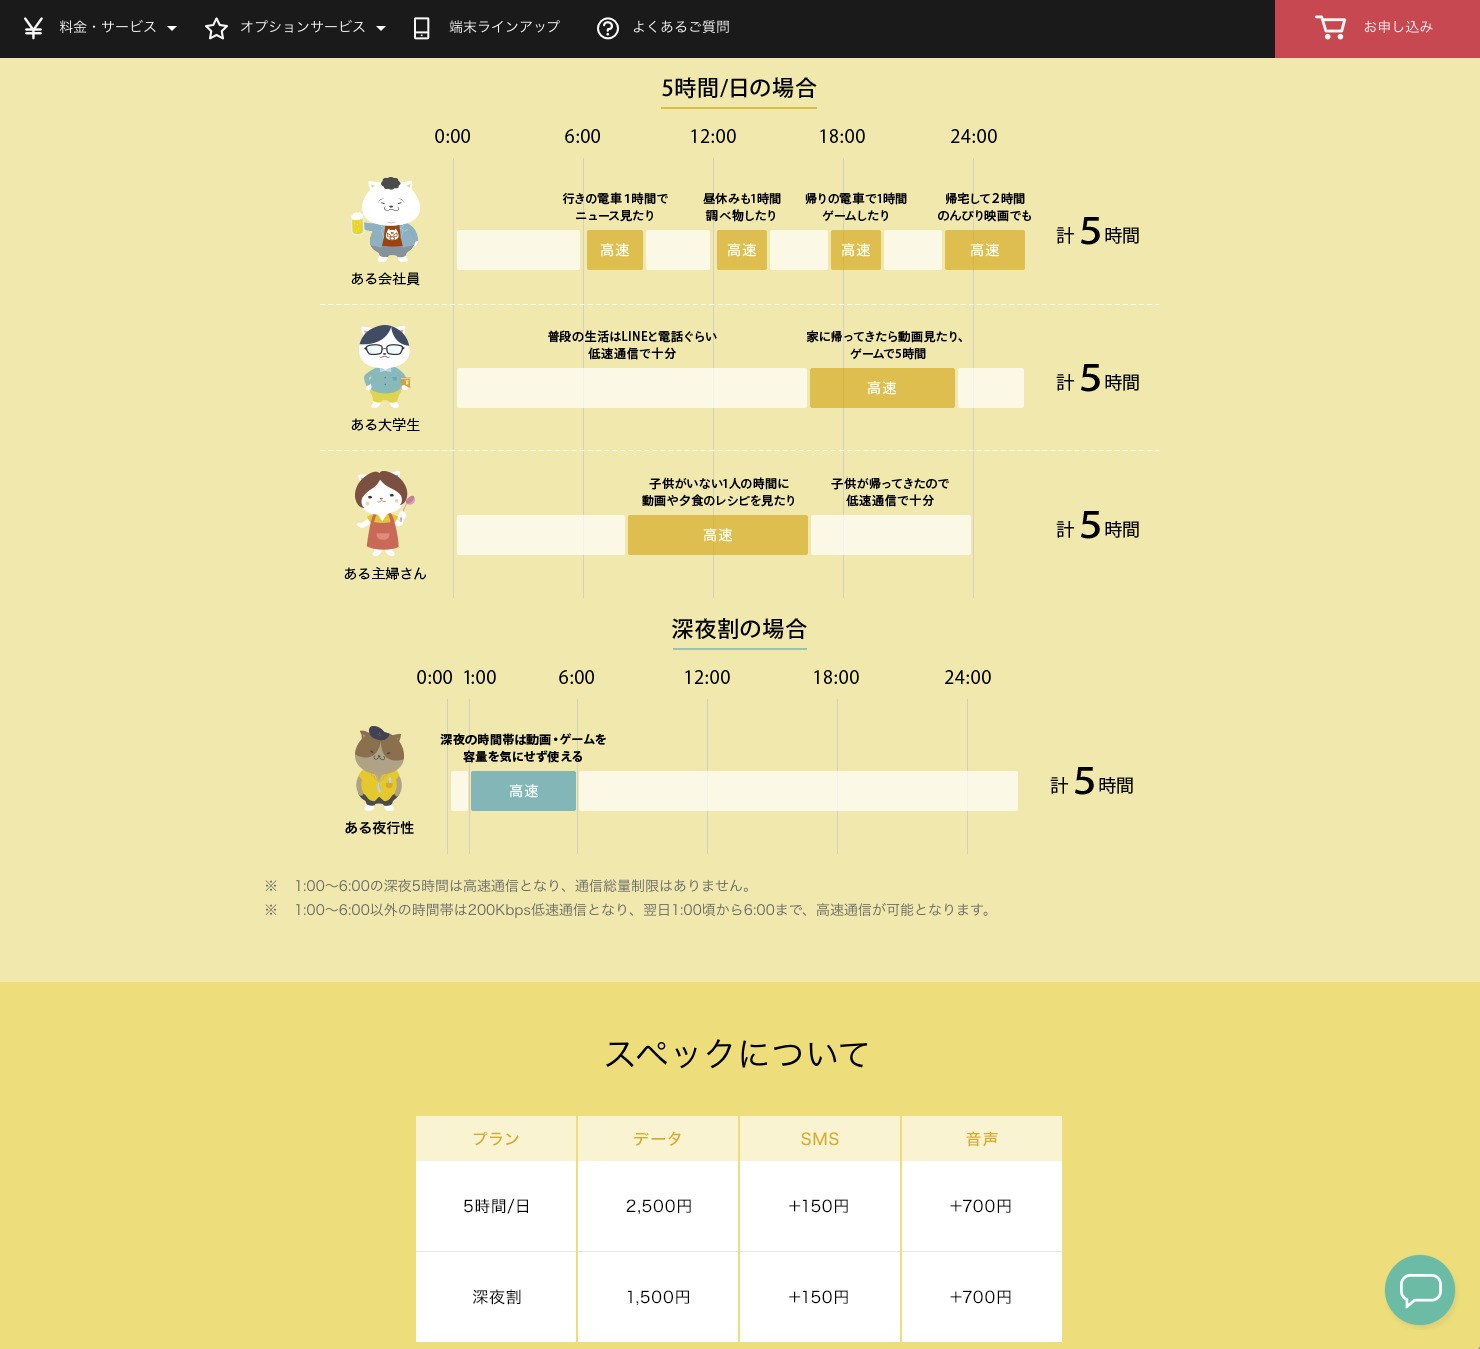
Task: Click the yen icon in navigation bar
Action: click(33, 28)
